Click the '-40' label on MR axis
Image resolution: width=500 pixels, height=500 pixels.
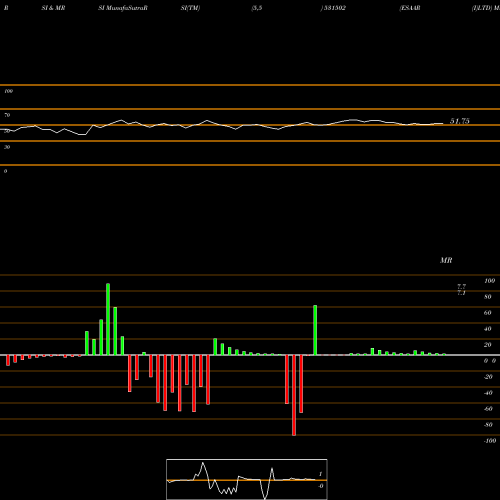488,393
